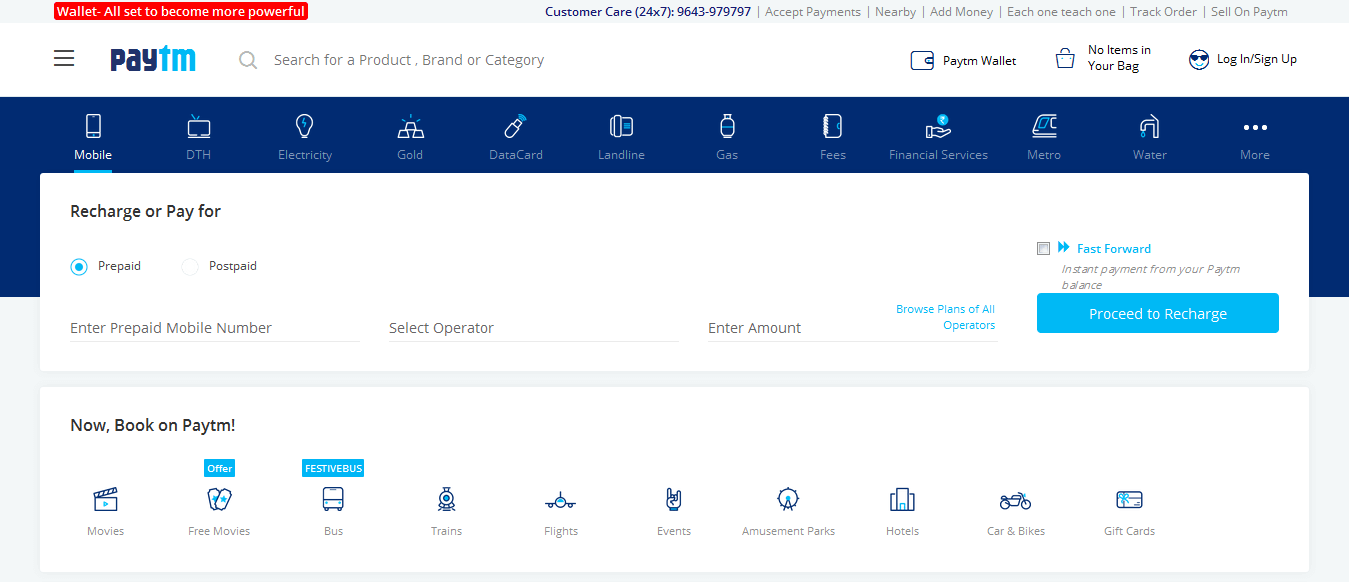Enable the Fast Forward checkbox
Image resolution: width=1349 pixels, height=582 pixels.
pos(1044,249)
